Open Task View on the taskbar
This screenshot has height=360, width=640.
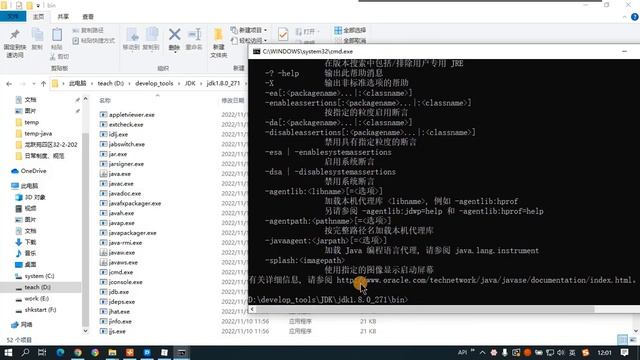pos(42,352)
